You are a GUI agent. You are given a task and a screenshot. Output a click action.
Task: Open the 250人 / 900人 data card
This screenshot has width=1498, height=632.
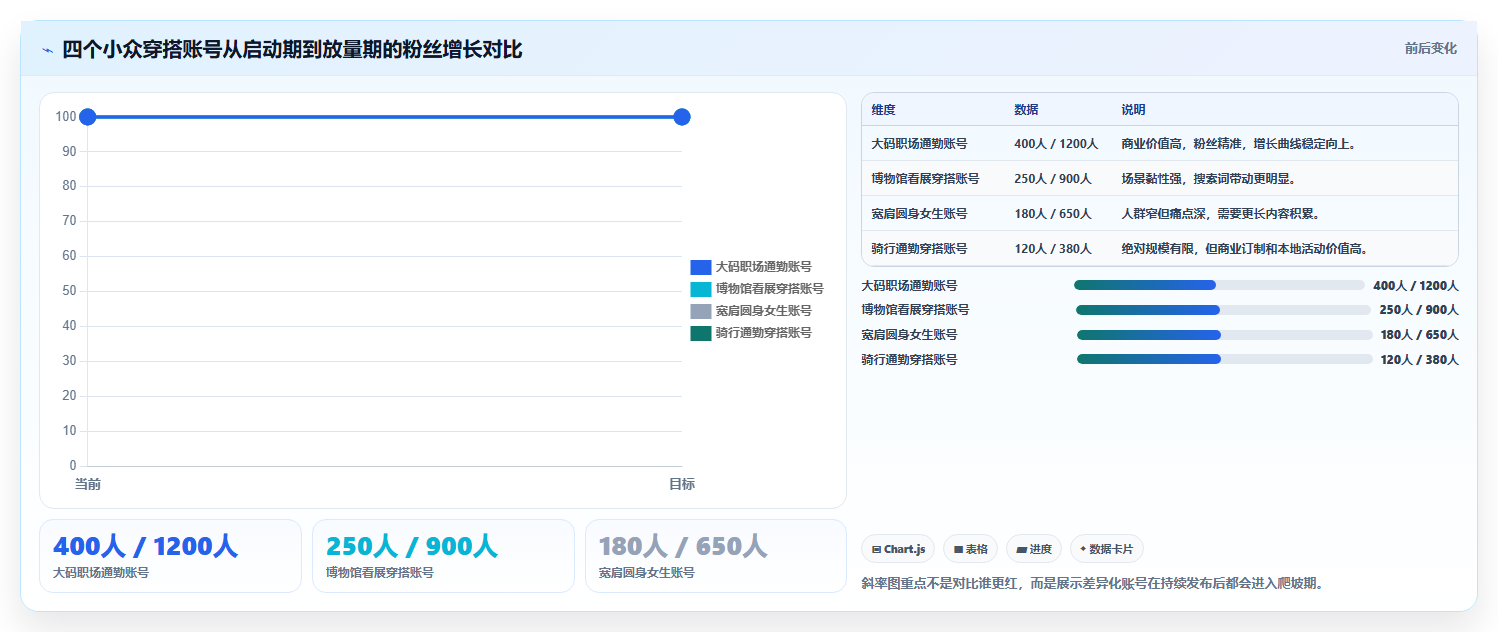pyautogui.click(x=443, y=556)
